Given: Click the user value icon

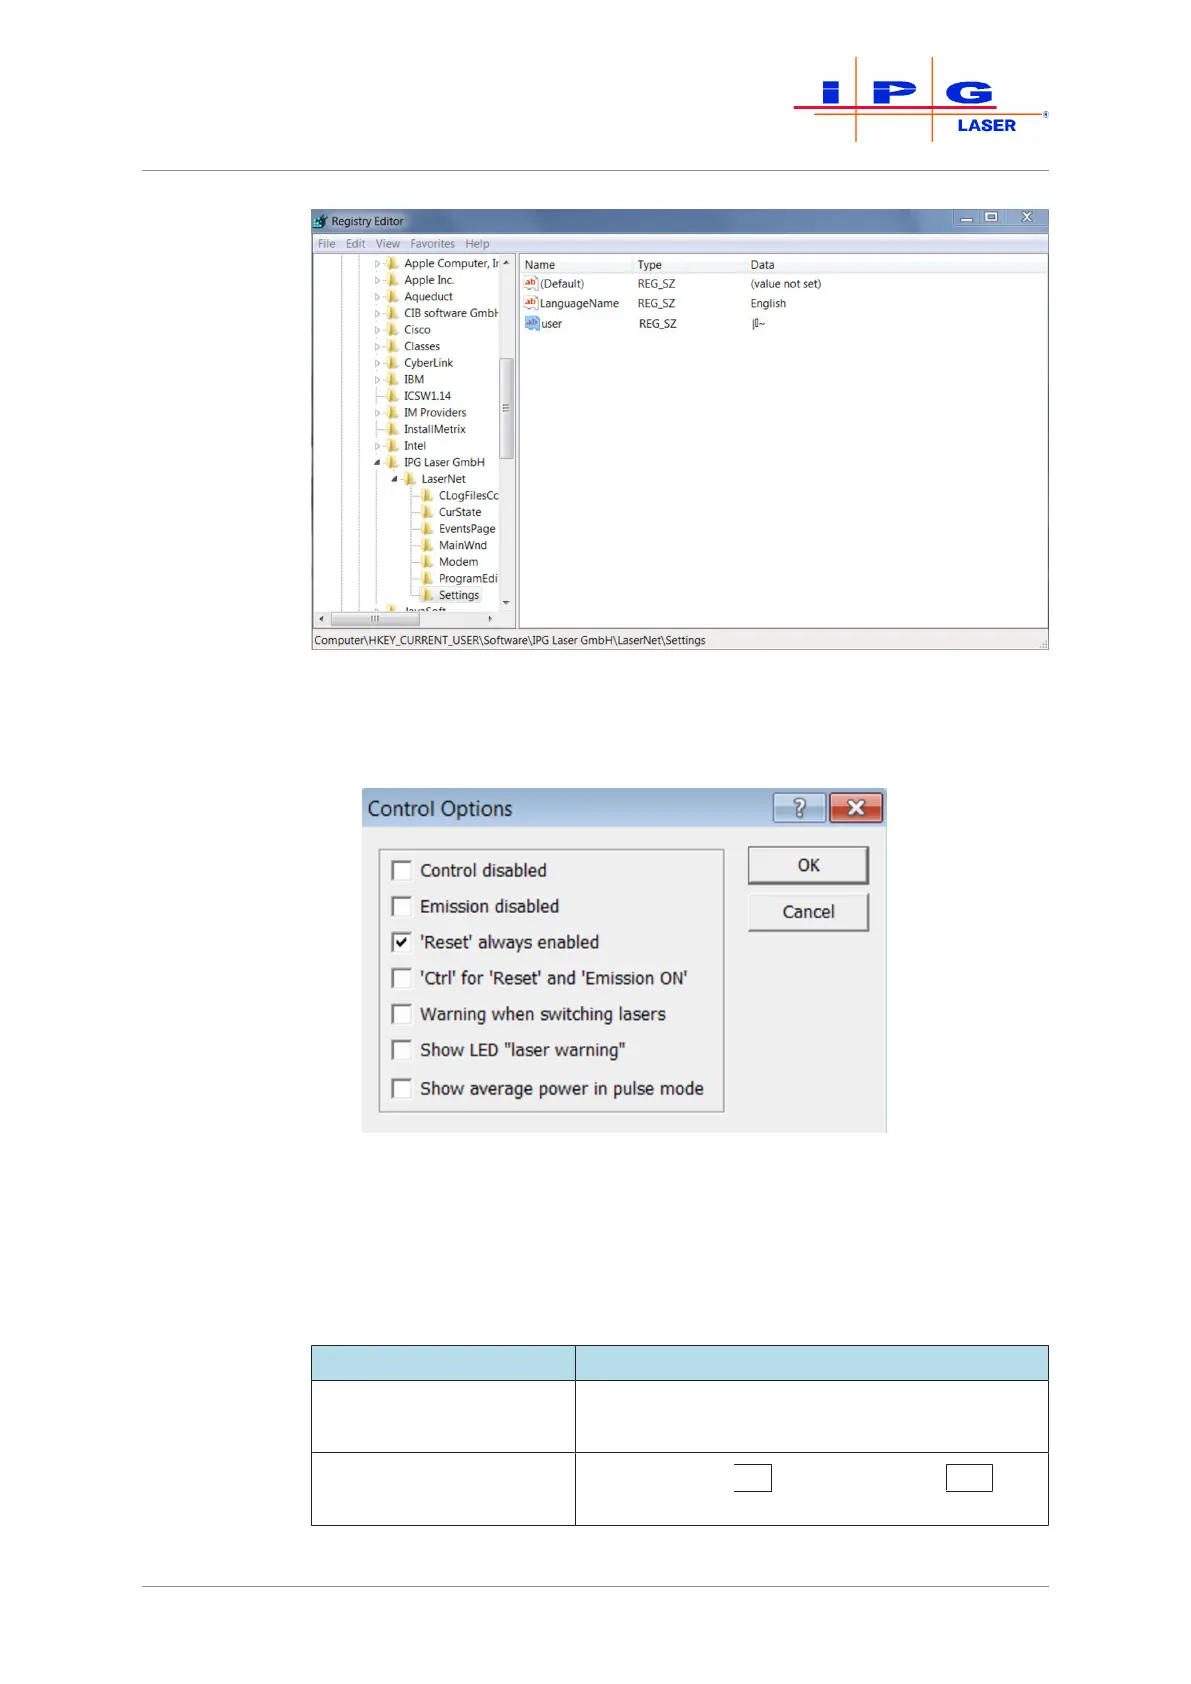Looking at the screenshot, I should (531, 323).
